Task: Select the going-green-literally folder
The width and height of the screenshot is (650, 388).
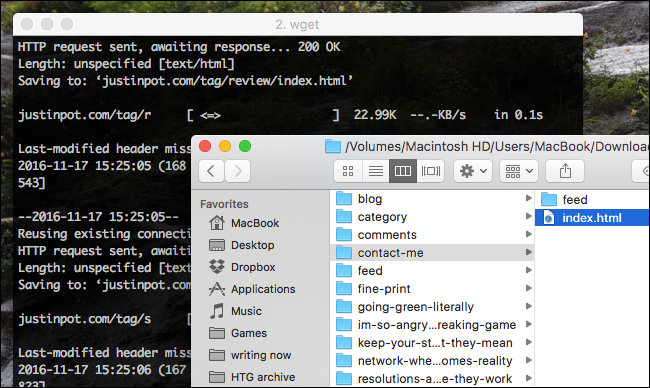Action: pyautogui.click(x=432, y=307)
